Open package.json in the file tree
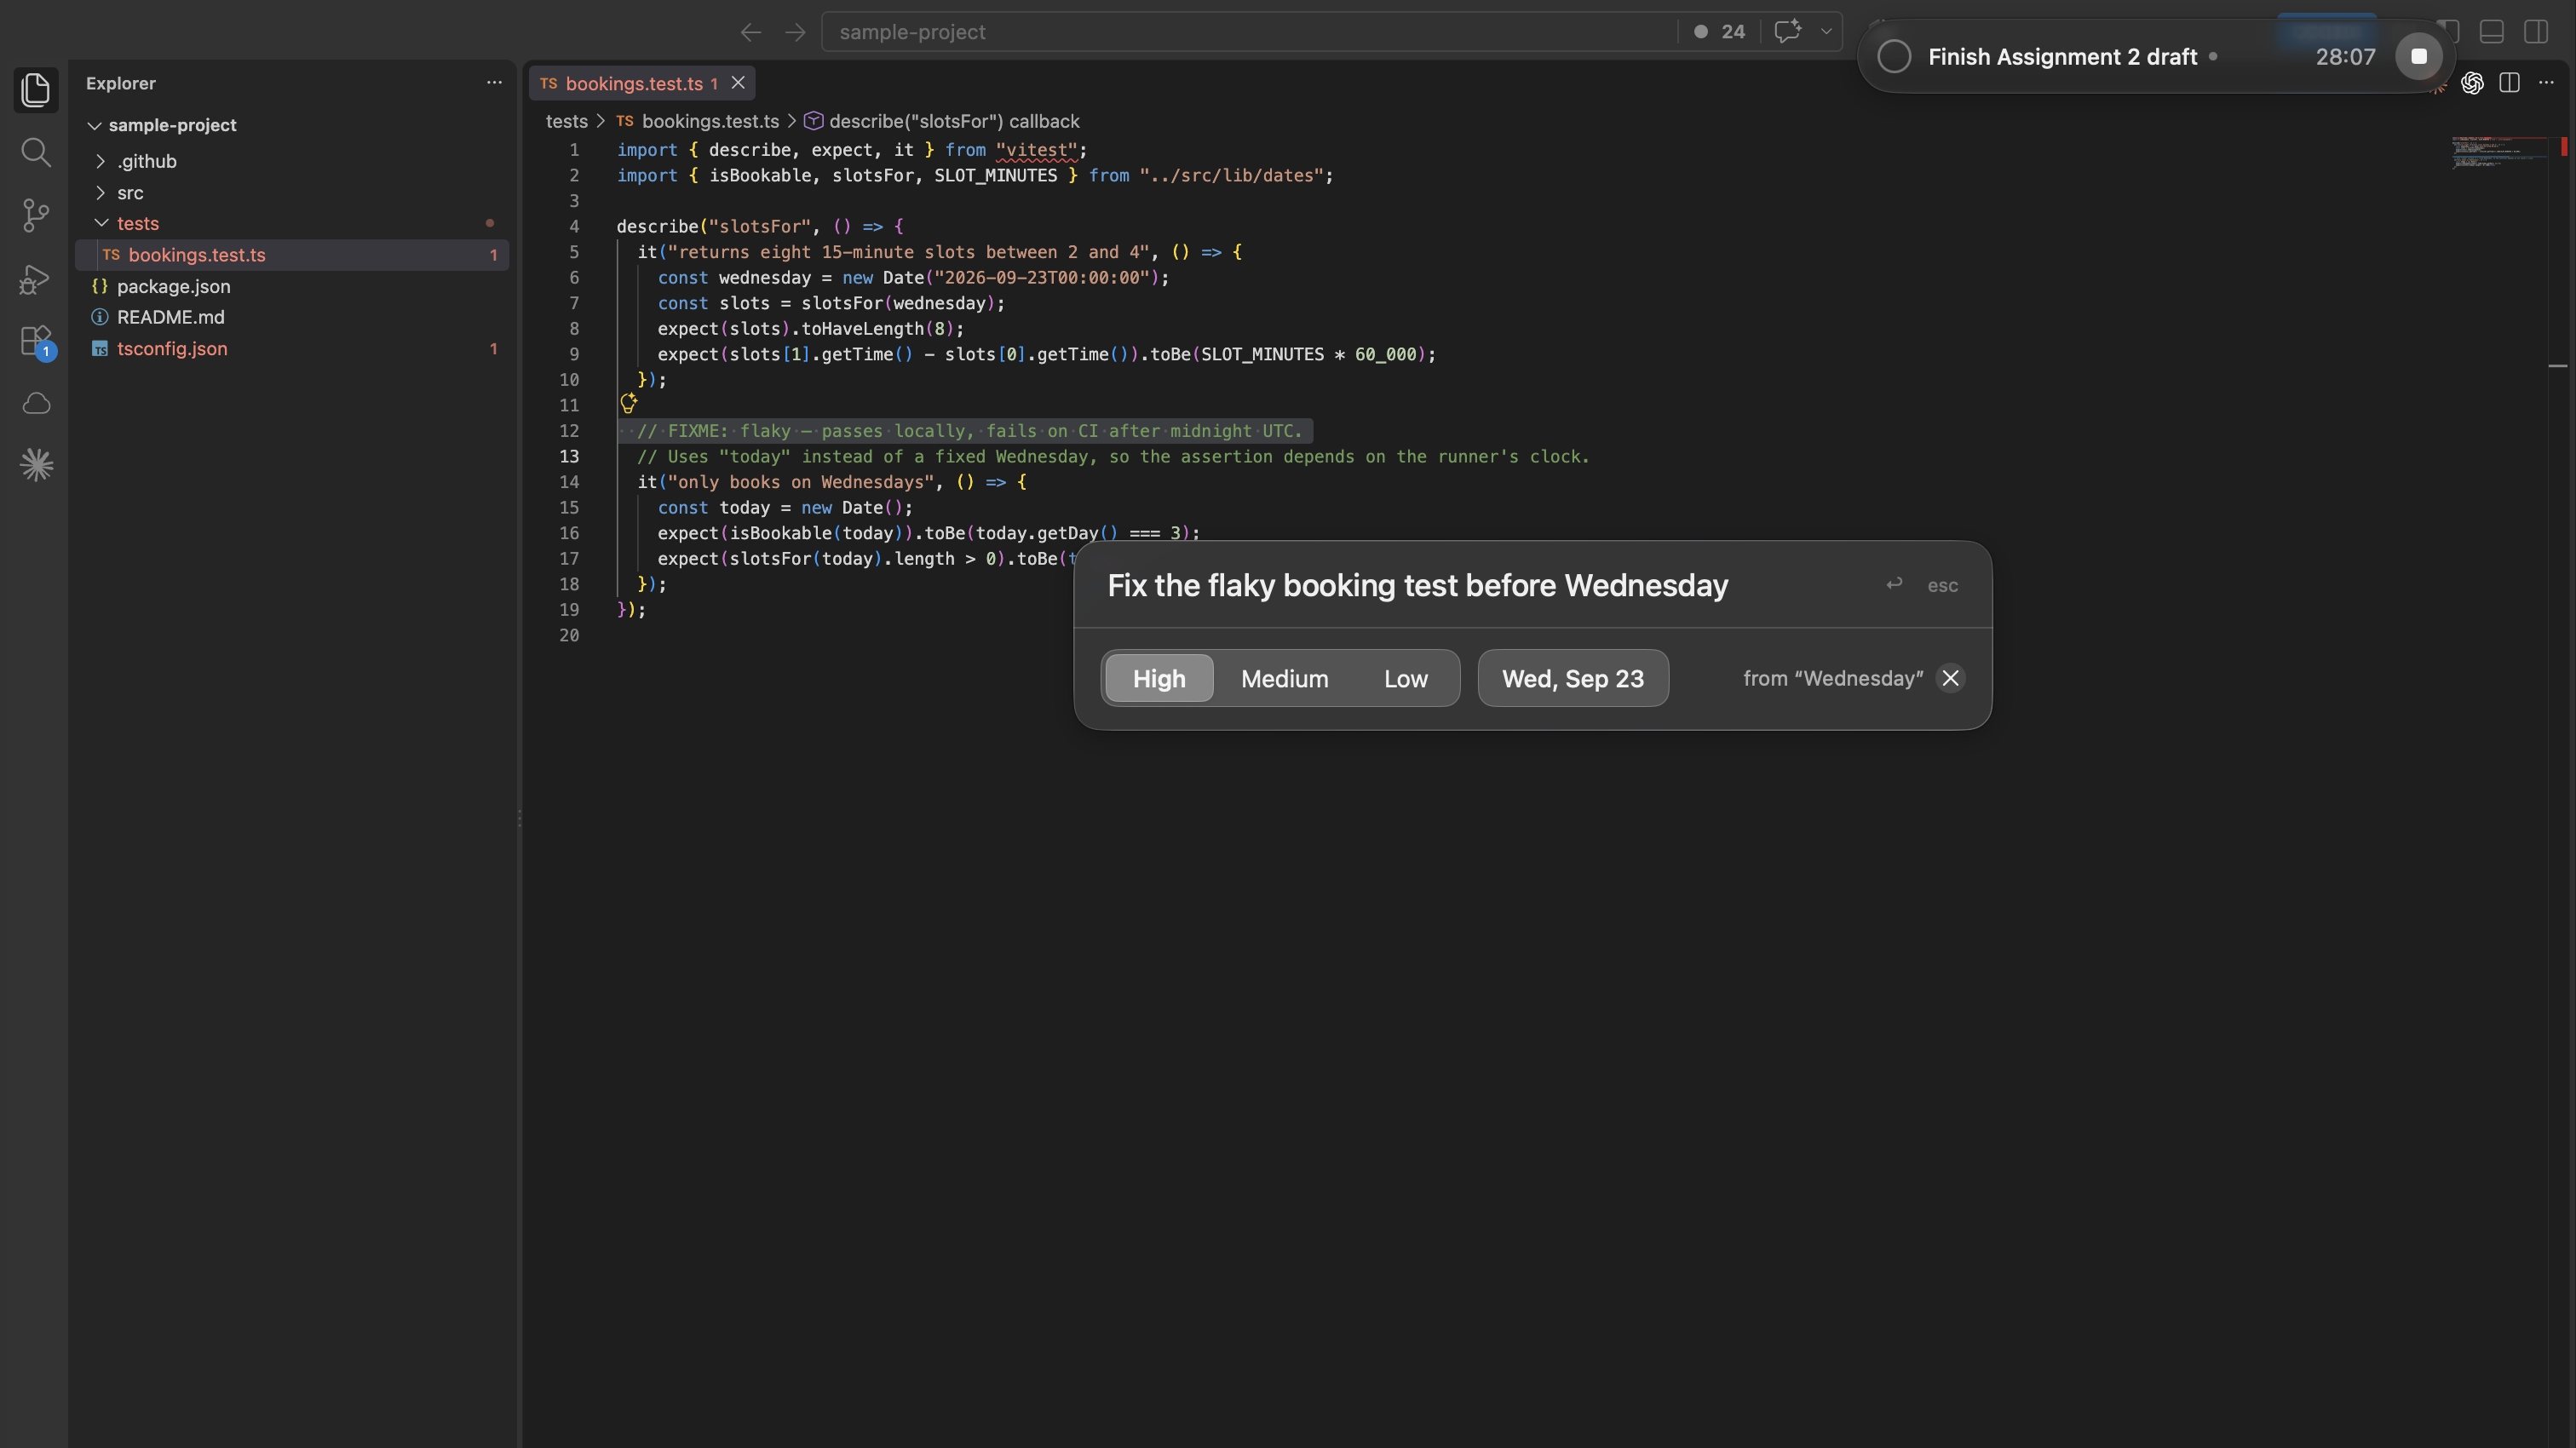This screenshot has height=1448, width=2576. [292, 286]
